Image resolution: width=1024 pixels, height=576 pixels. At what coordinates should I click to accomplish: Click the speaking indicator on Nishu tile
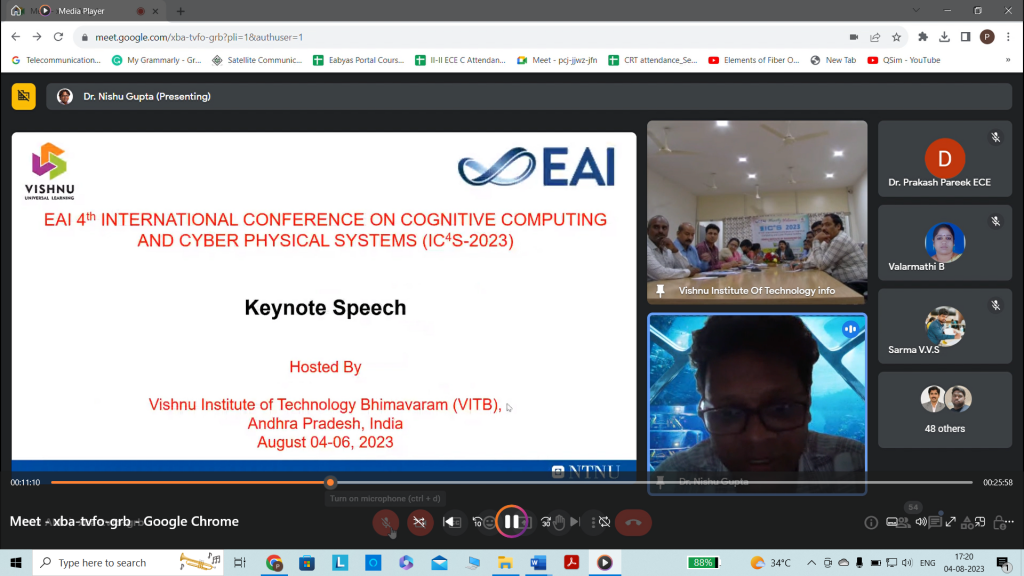850,329
